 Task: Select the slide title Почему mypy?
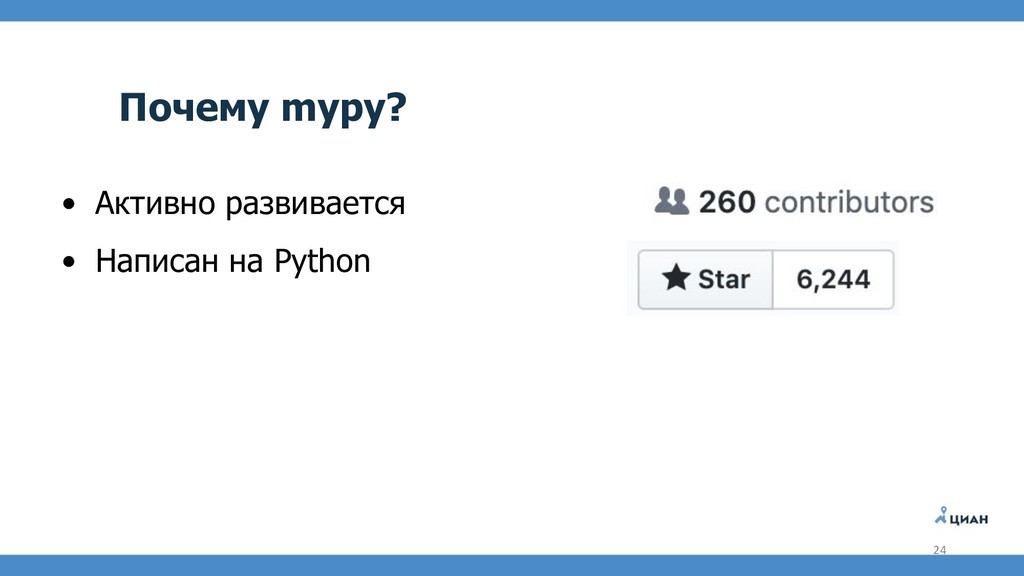[x=263, y=108]
